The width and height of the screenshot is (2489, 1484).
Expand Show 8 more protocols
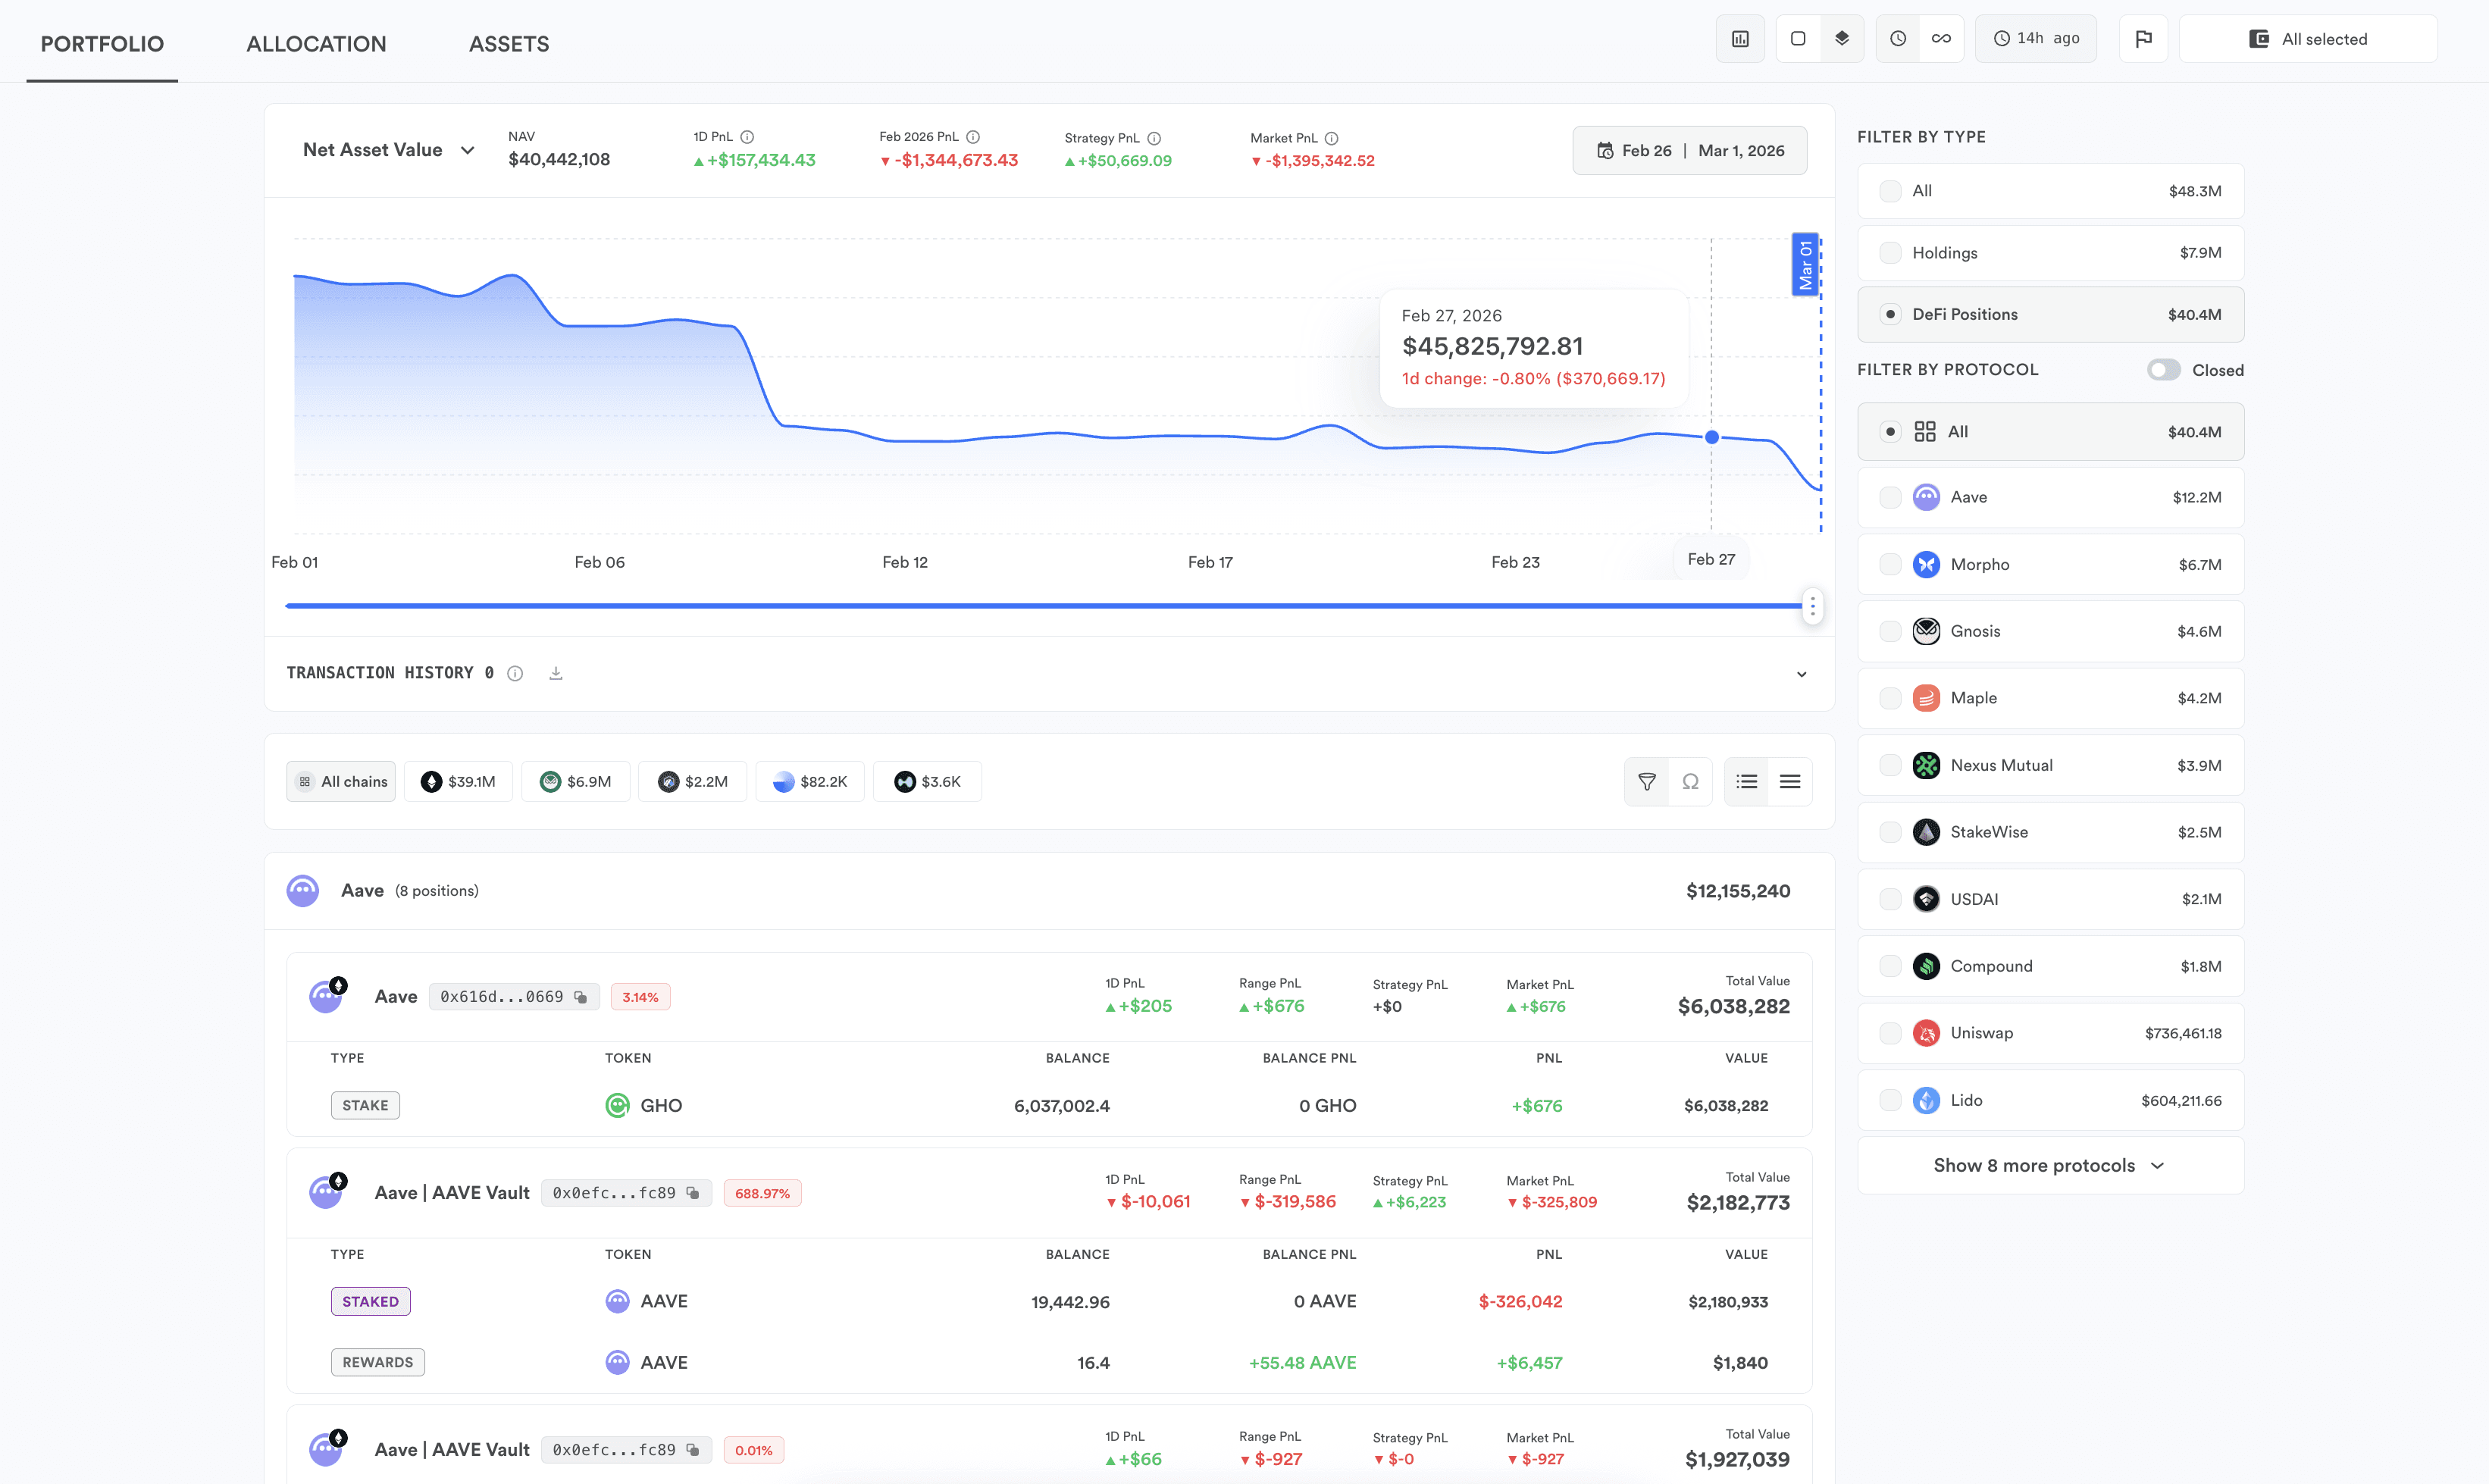[x=2049, y=1166]
